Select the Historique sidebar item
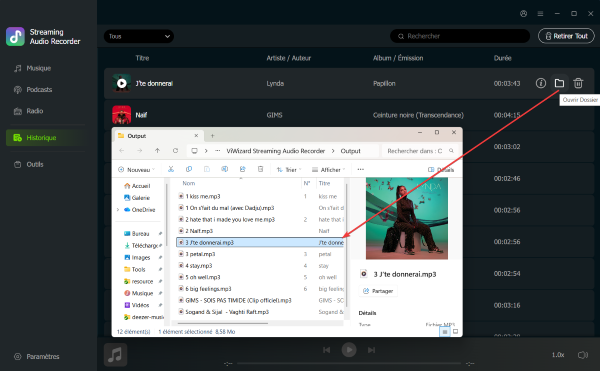 tap(45, 138)
